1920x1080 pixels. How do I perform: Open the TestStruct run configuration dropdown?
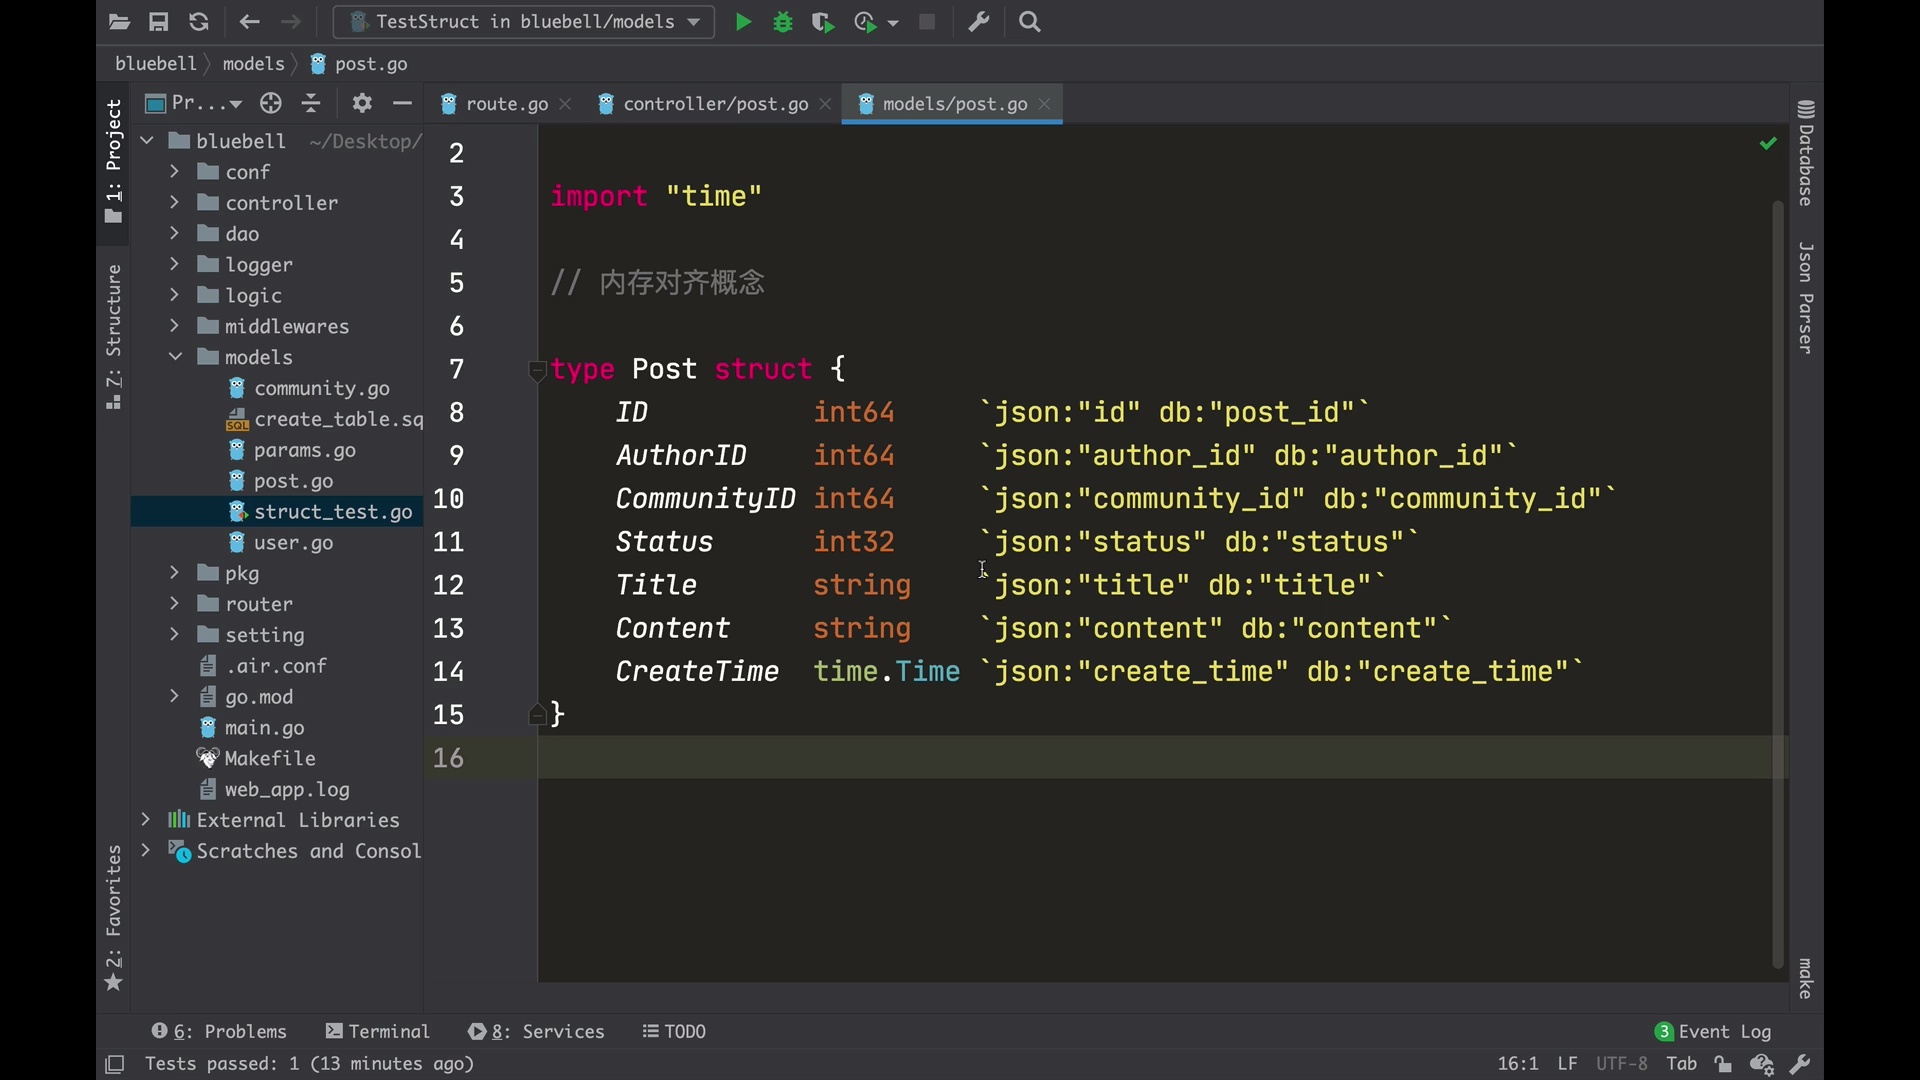524,22
